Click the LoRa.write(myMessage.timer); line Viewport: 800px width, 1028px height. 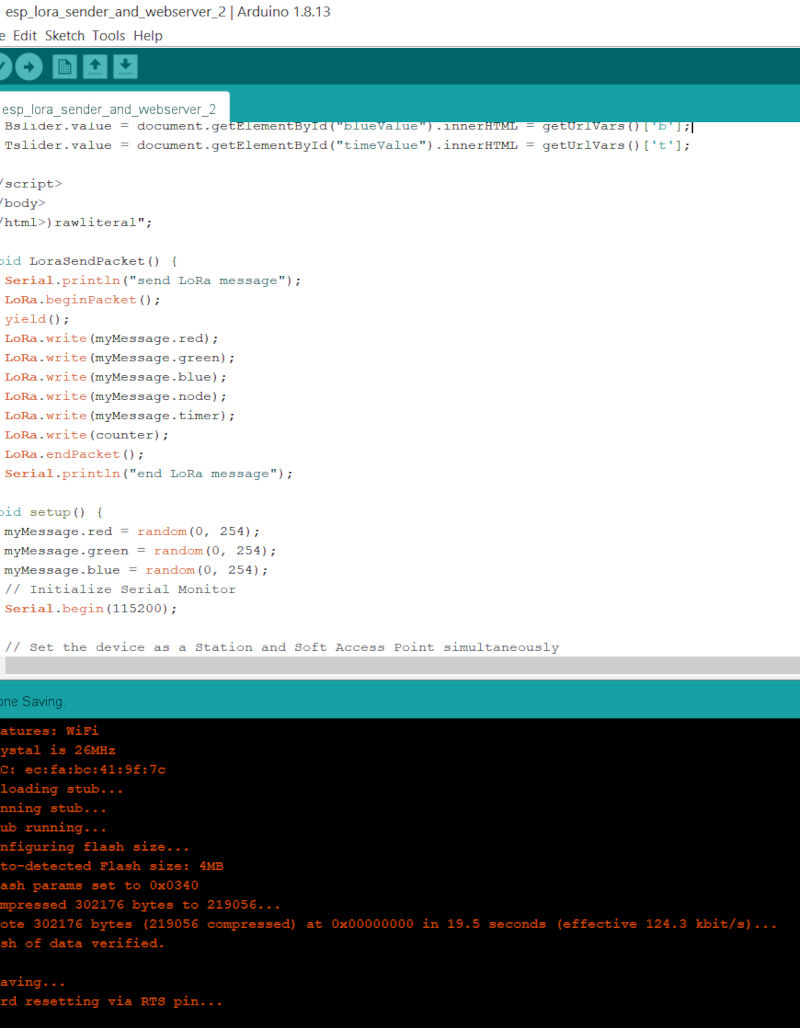tap(119, 416)
